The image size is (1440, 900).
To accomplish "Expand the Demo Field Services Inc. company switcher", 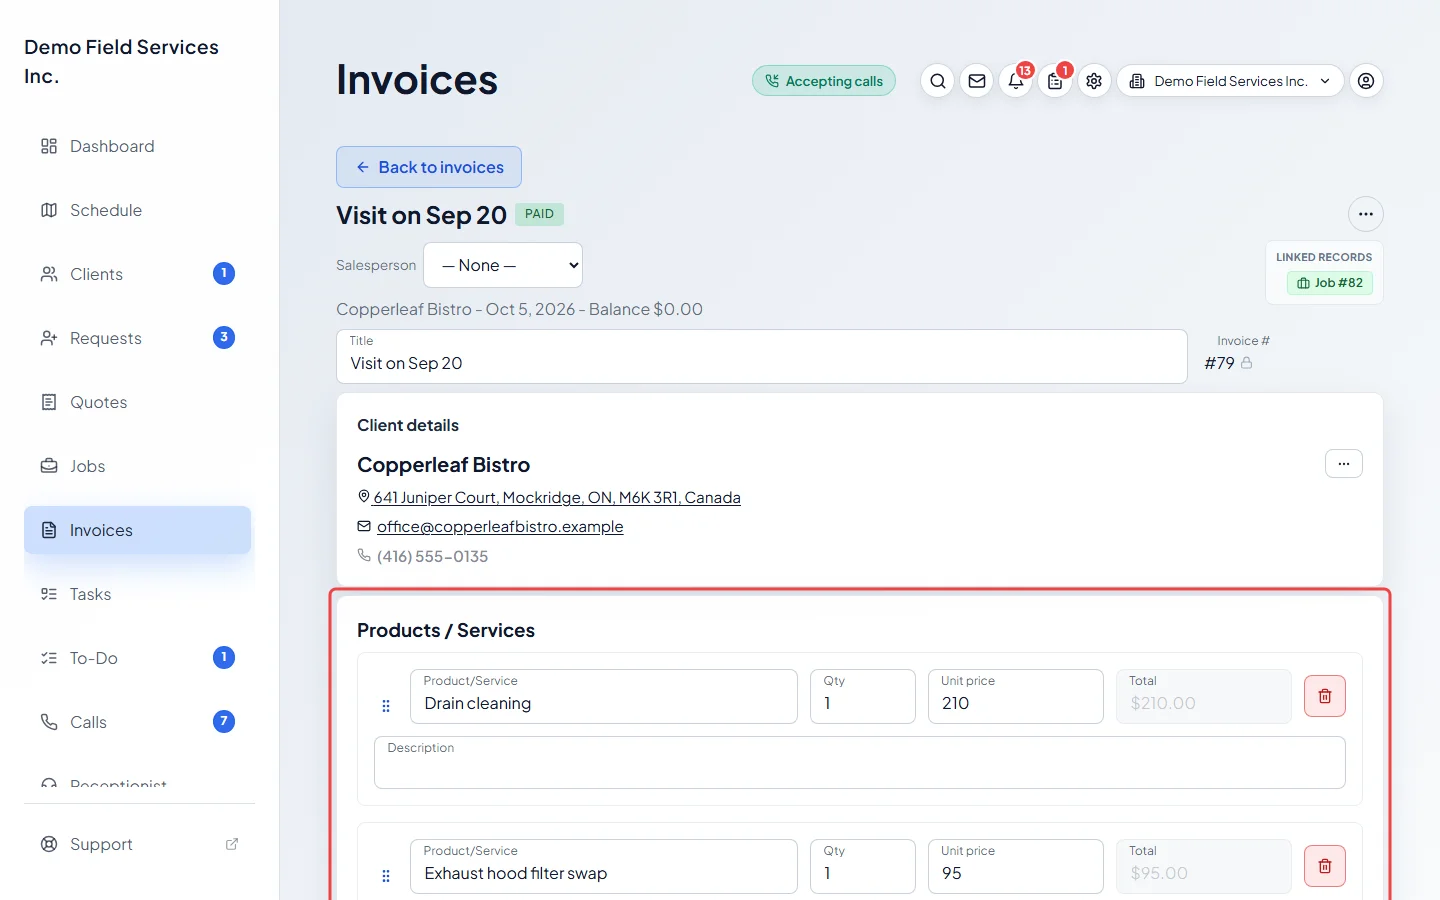I will [1231, 81].
